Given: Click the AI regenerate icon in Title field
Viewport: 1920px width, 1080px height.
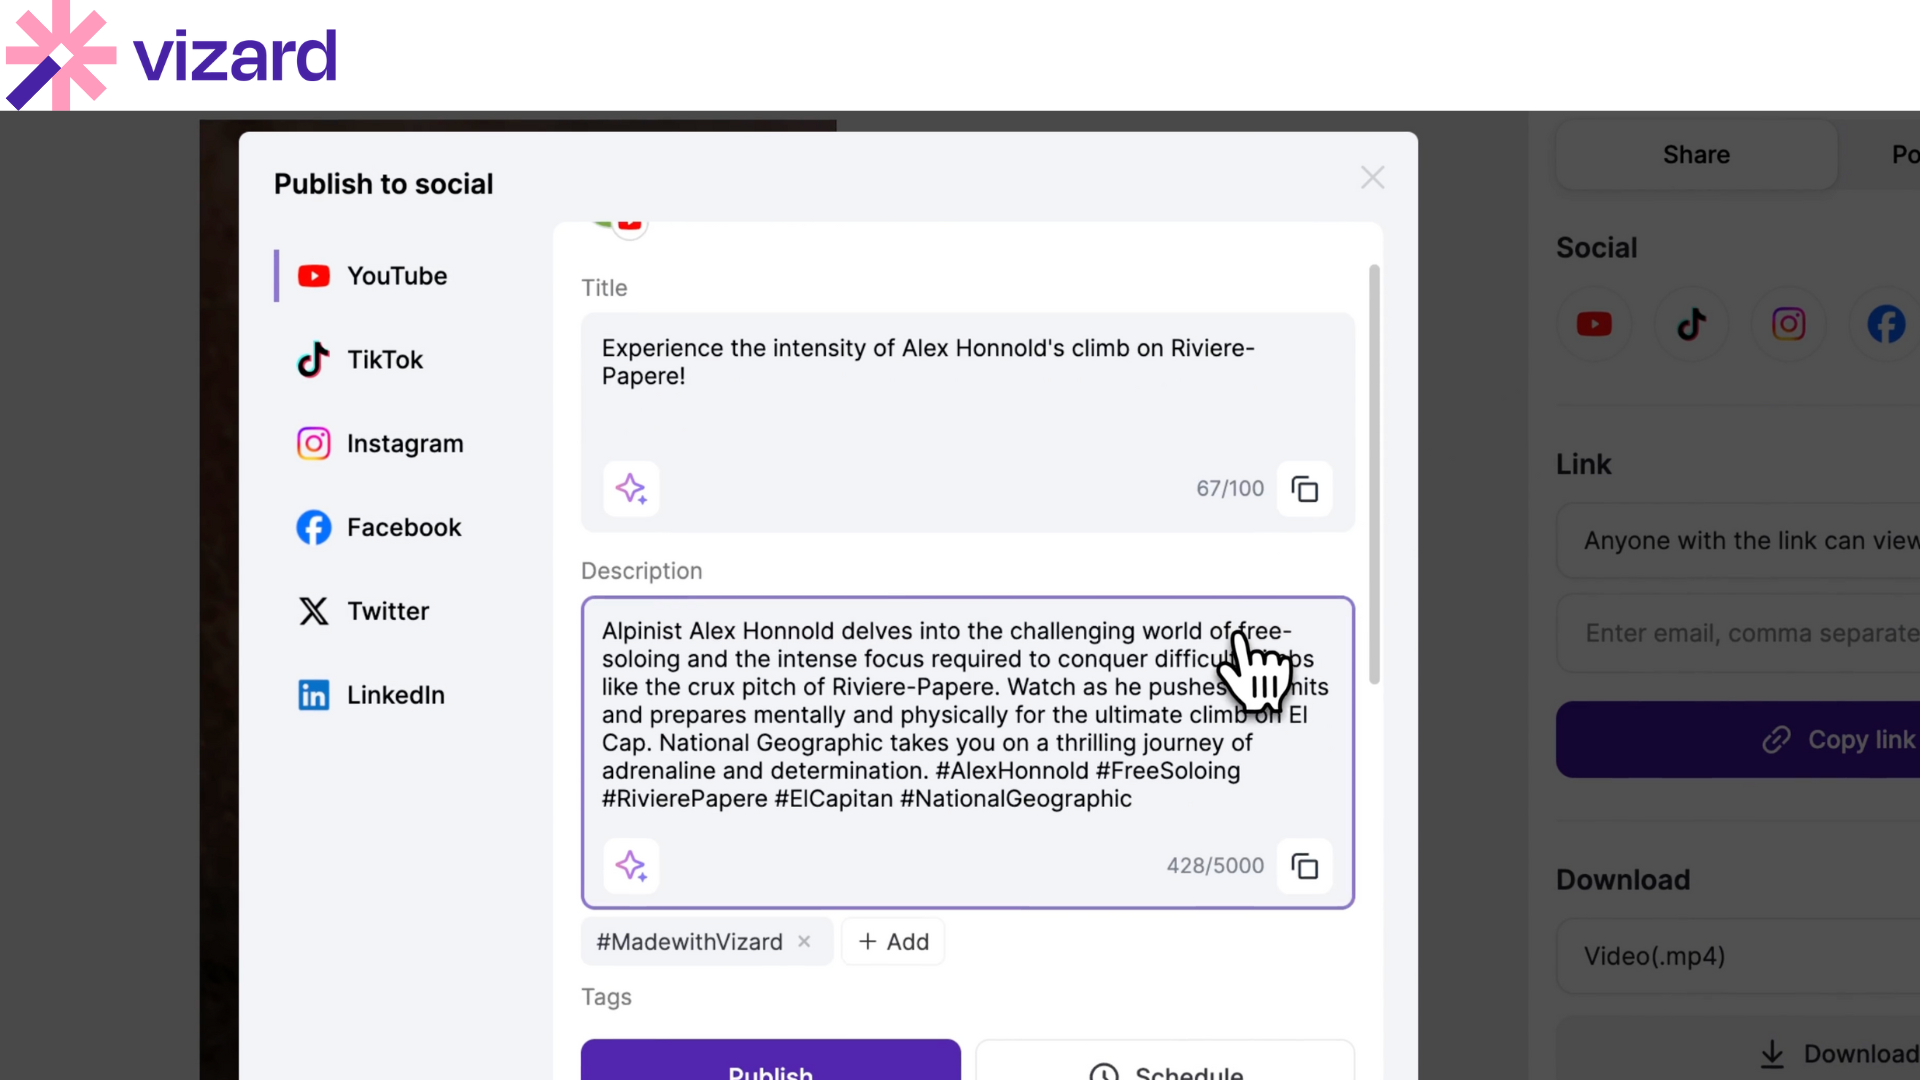Looking at the screenshot, I should (x=630, y=489).
